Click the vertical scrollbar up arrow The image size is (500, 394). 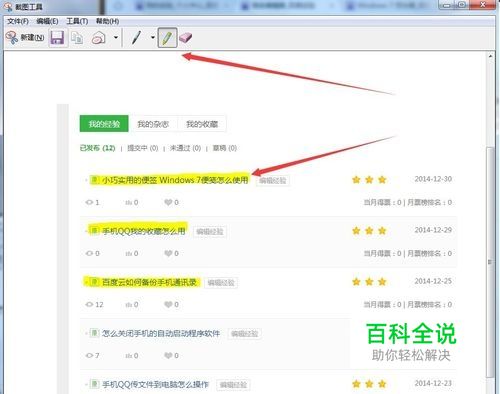(x=490, y=56)
